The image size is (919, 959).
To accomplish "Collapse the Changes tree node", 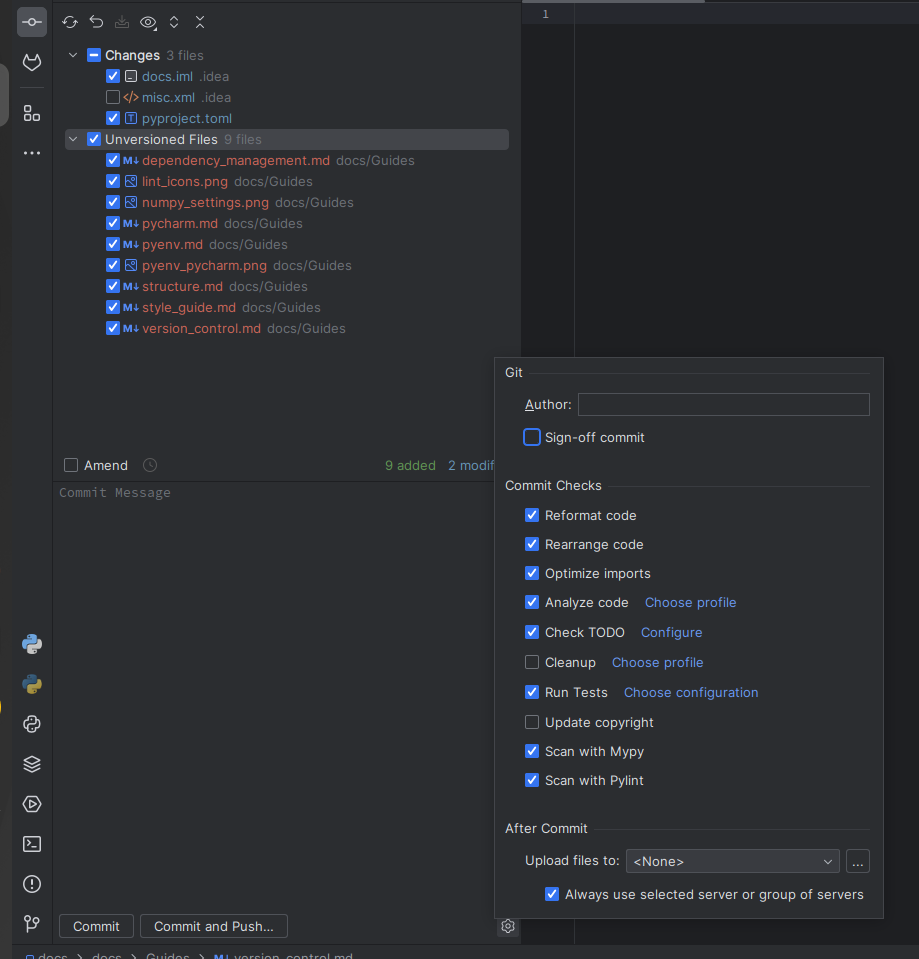I will point(73,56).
